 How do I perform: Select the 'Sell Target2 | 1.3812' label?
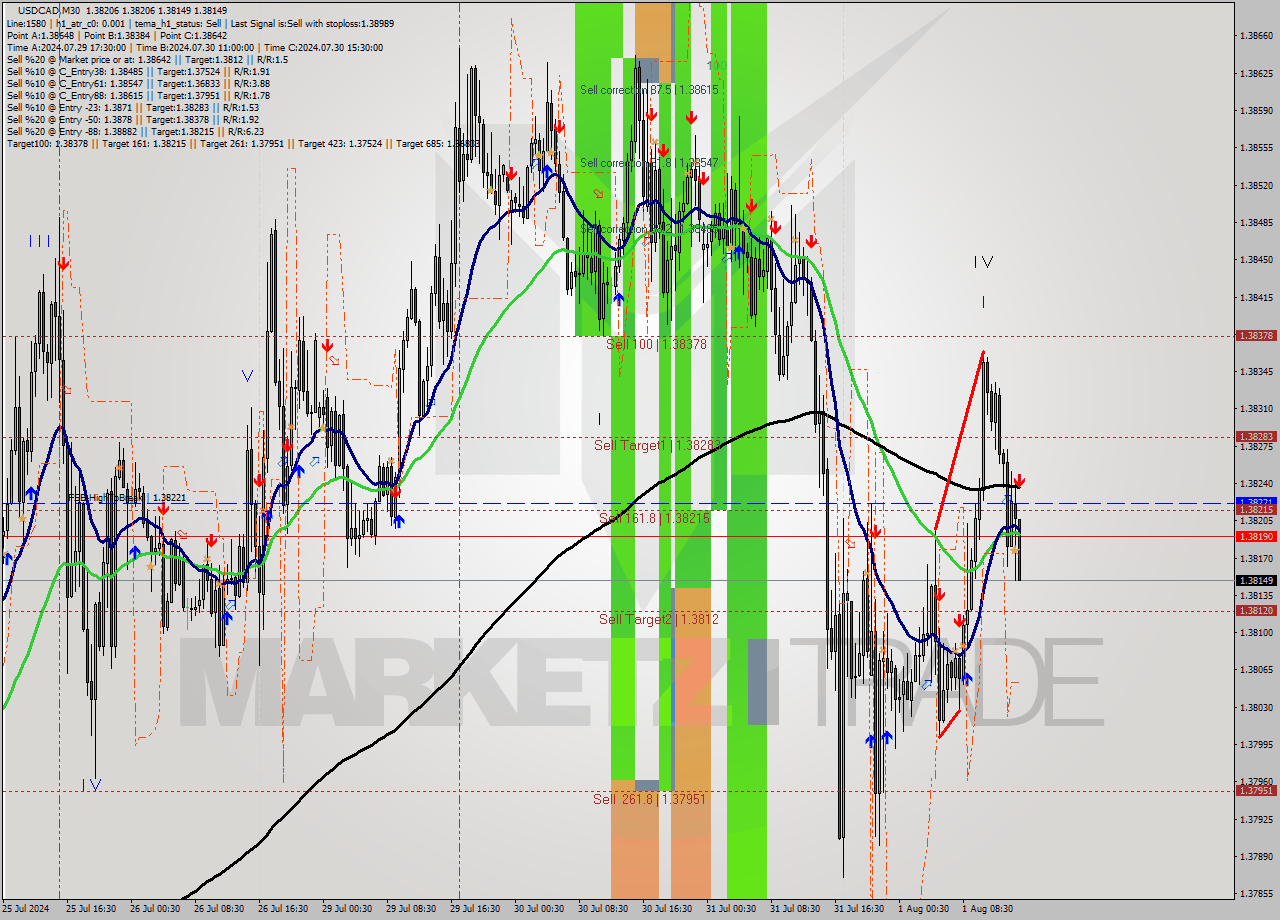point(659,619)
